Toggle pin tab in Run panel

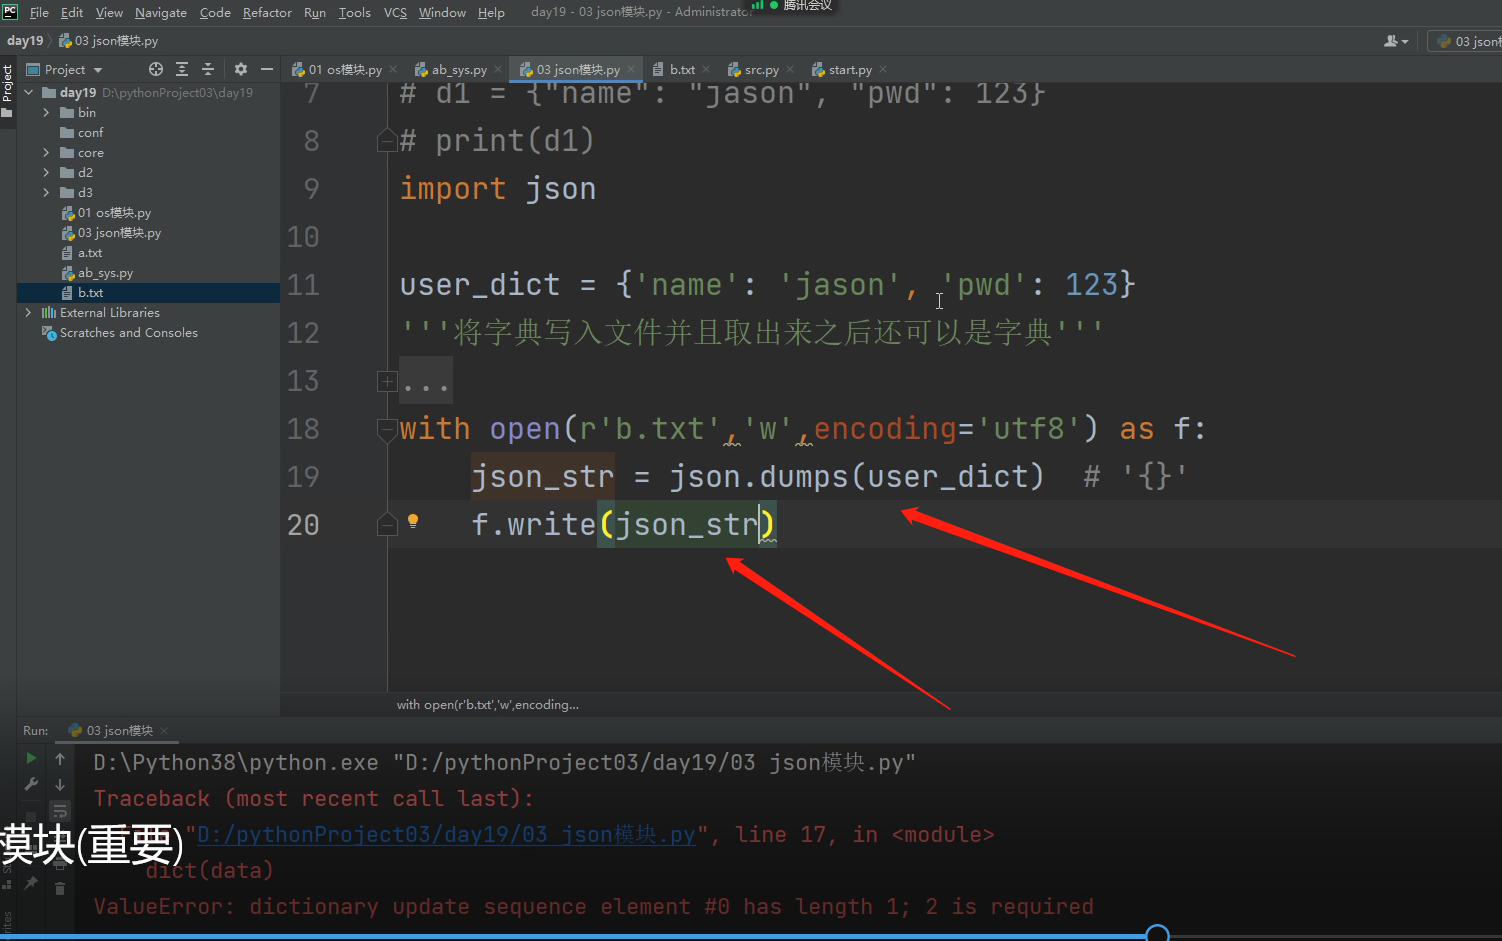pyautogui.click(x=31, y=883)
